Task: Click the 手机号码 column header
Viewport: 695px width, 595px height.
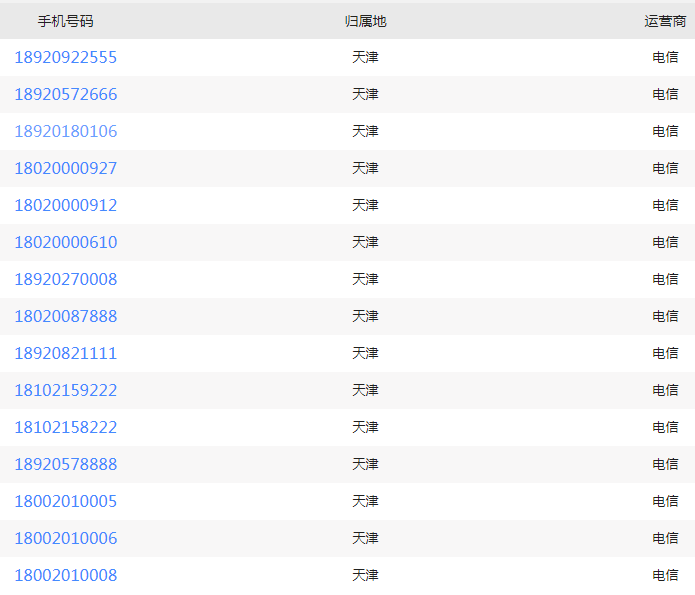Action: coord(66,21)
